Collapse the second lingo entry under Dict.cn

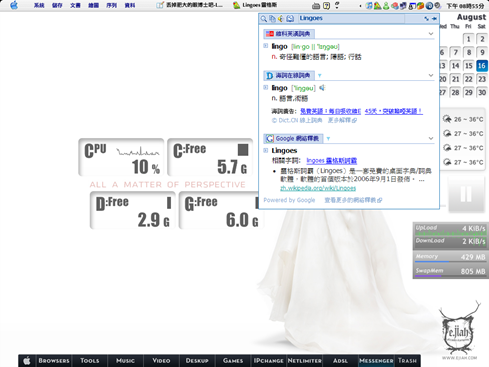266,87
